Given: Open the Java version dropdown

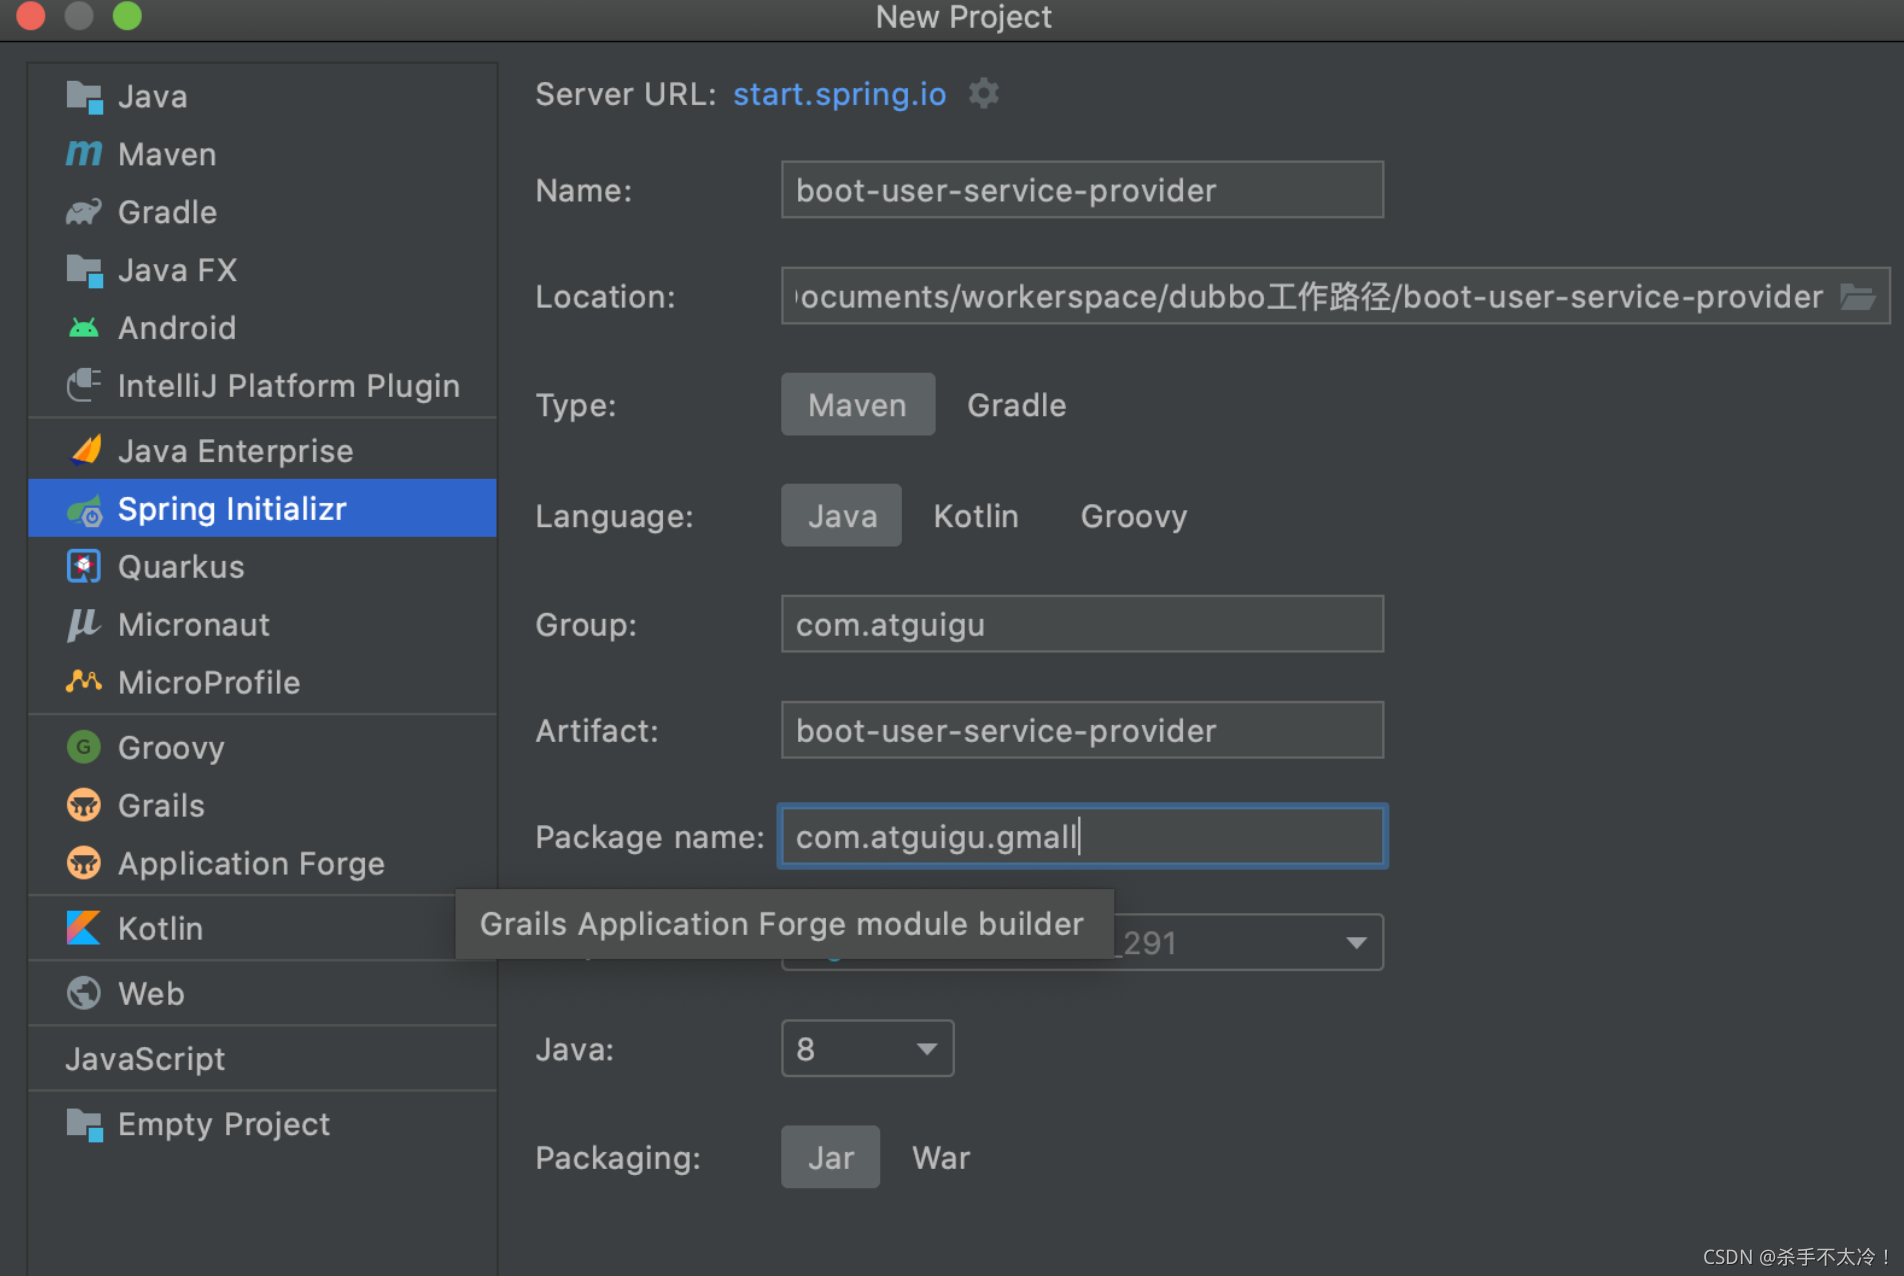Looking at the screenshot, I should (867, 1049).
